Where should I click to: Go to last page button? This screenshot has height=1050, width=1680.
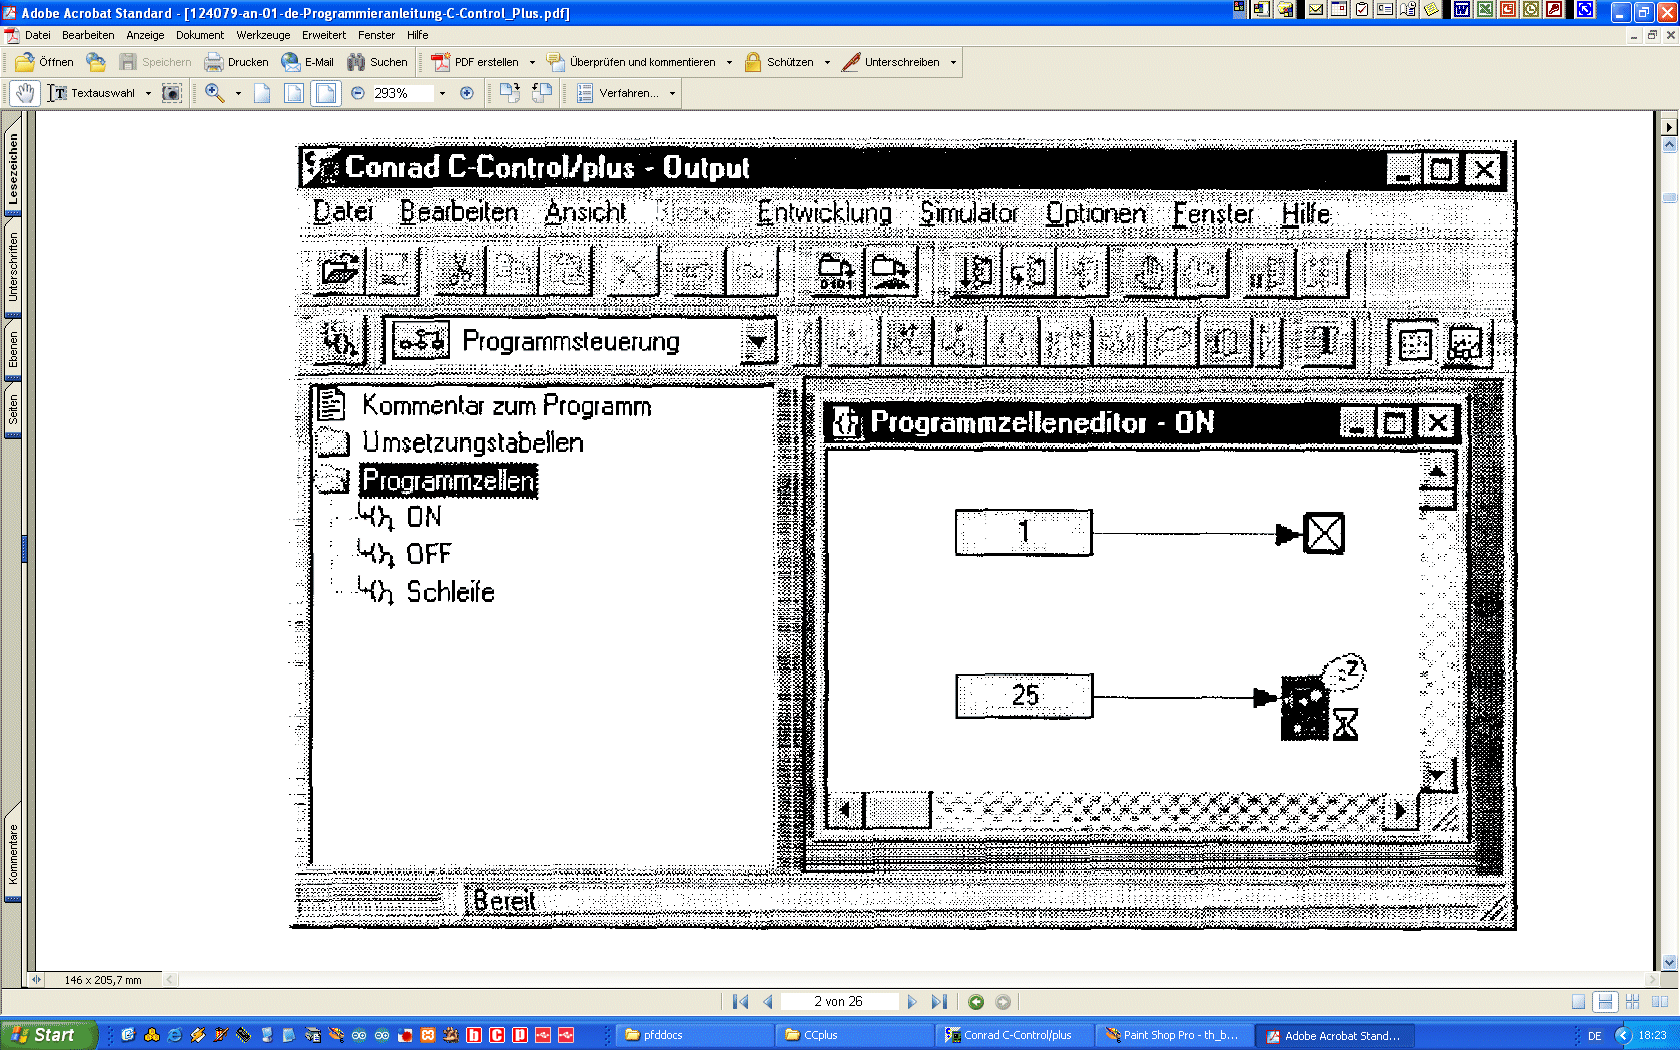pos(939,1001)
